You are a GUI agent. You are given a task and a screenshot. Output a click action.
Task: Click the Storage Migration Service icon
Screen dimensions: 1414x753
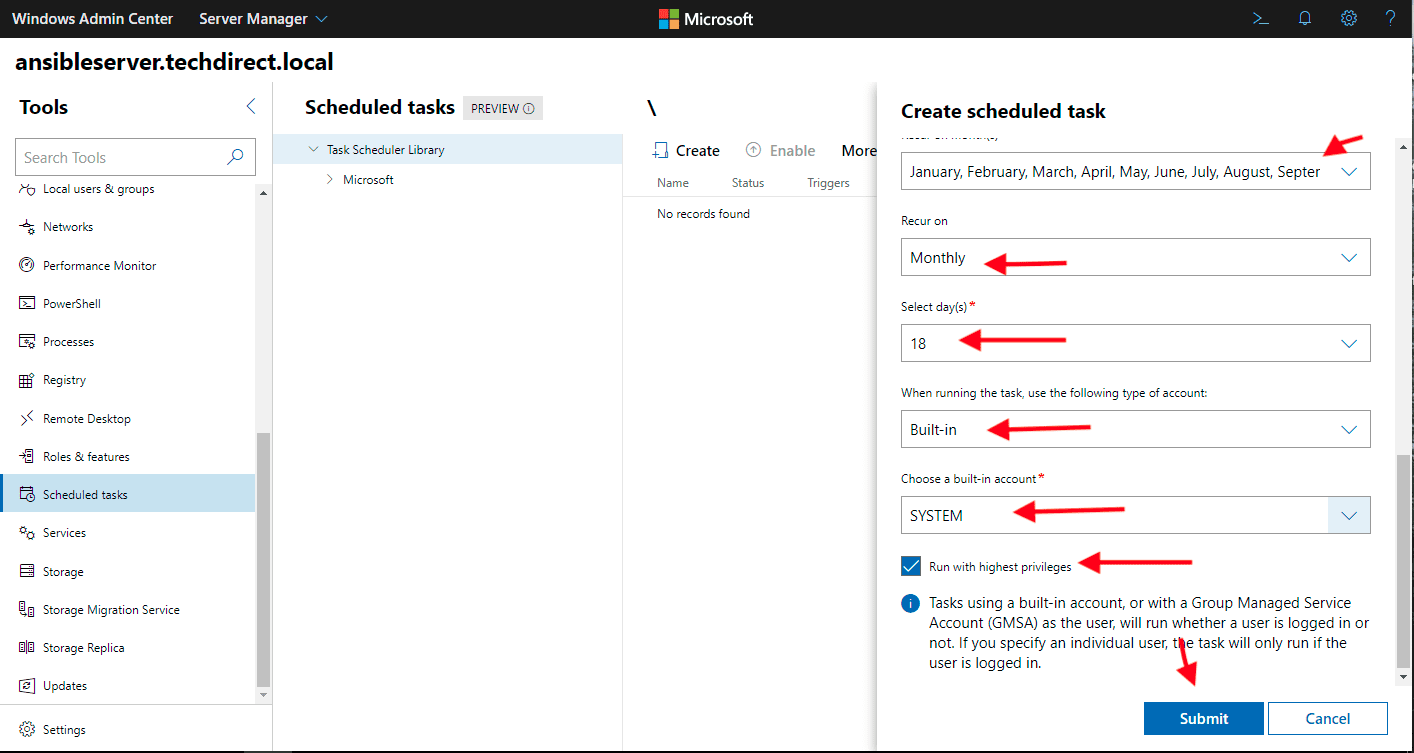tap(27, 610)
